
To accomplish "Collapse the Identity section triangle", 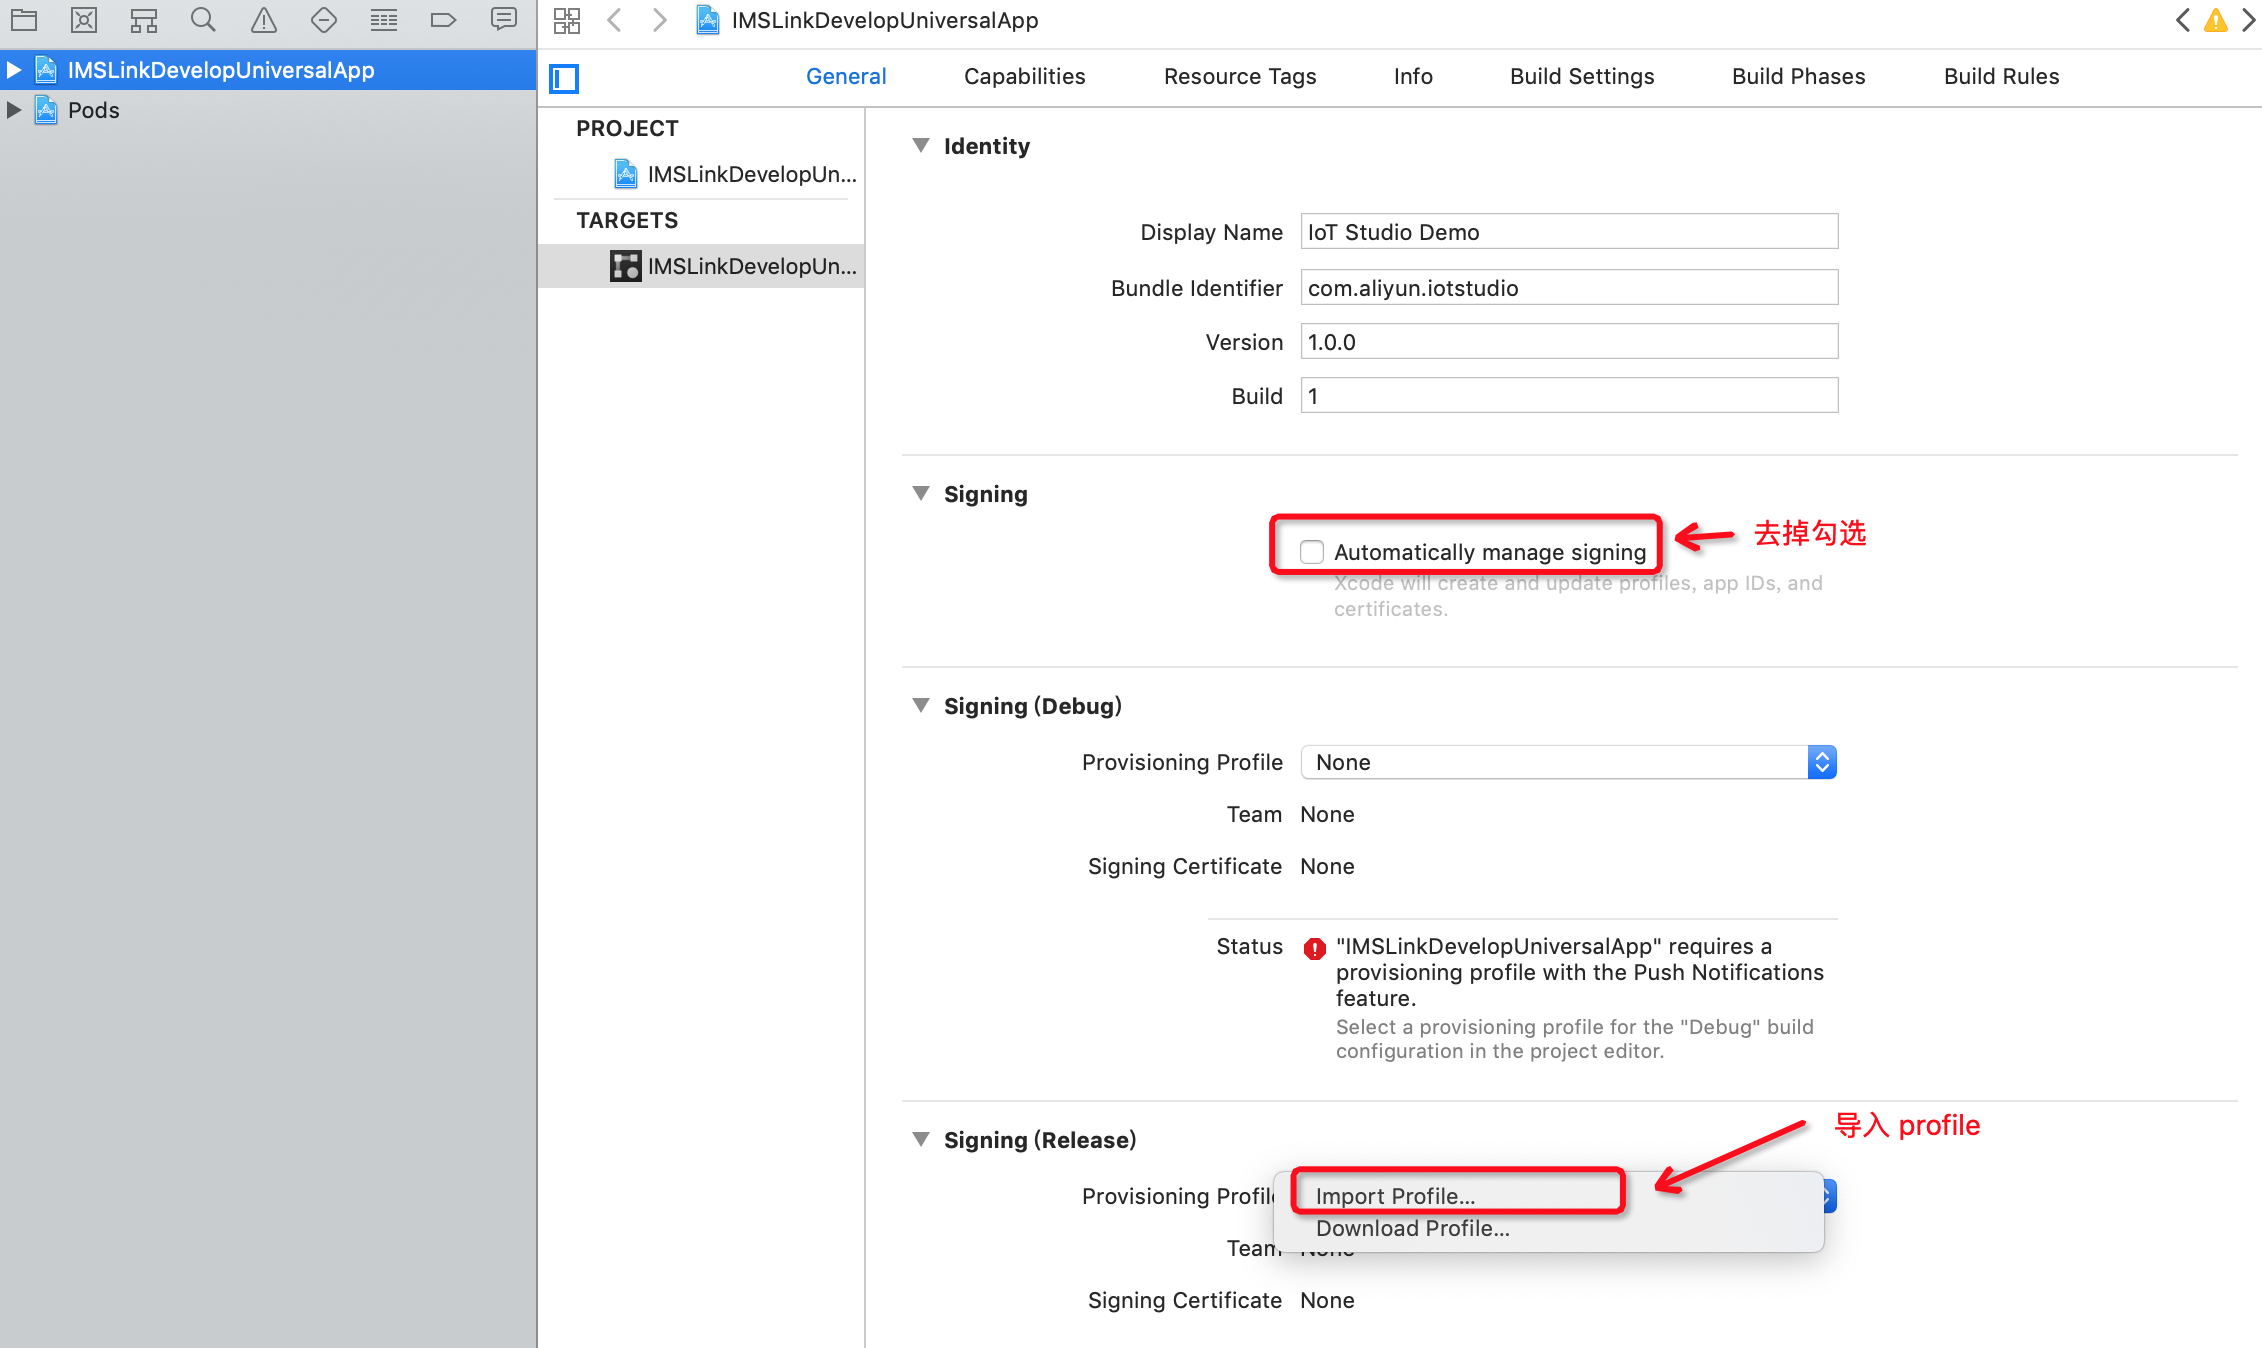I will click(921, 146).
